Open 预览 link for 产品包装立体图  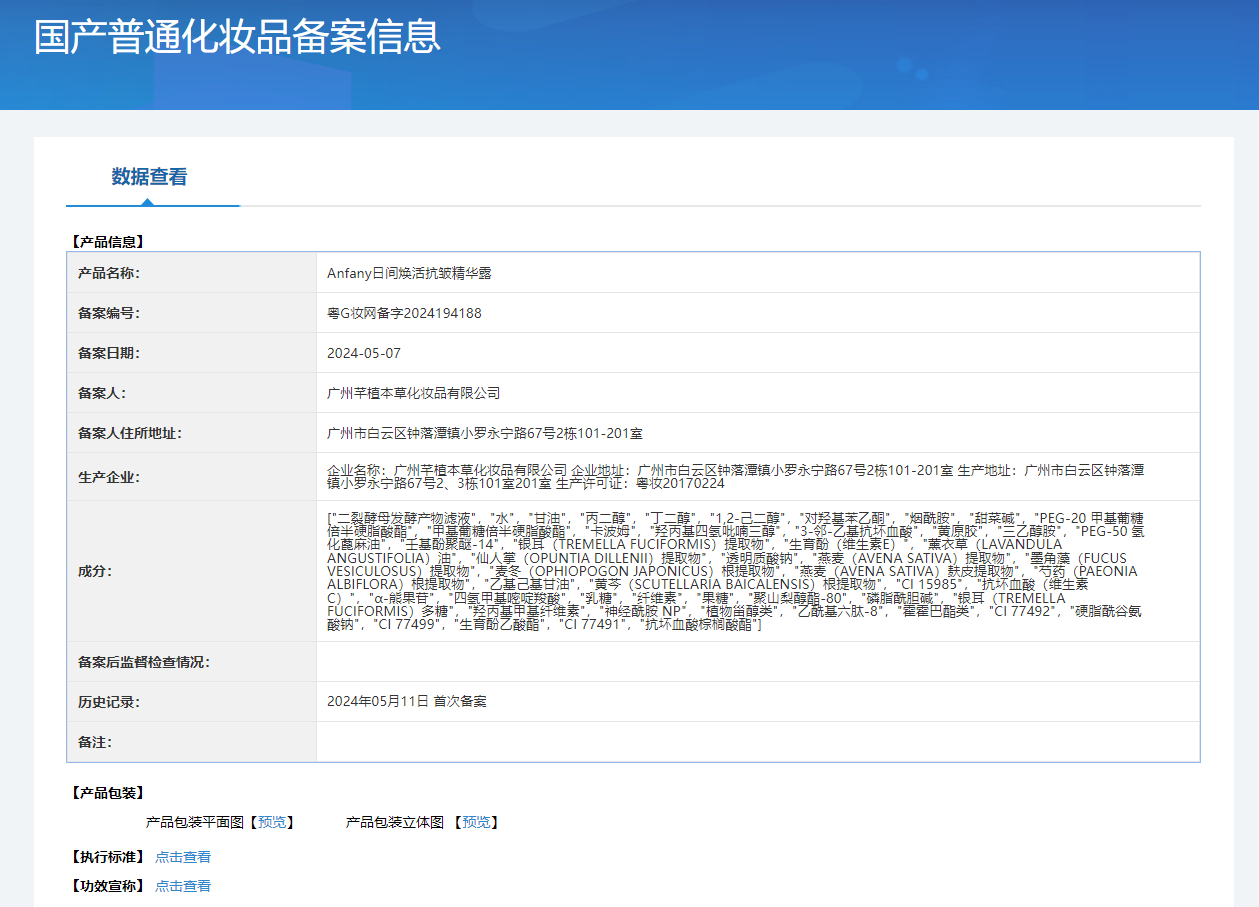476,822
